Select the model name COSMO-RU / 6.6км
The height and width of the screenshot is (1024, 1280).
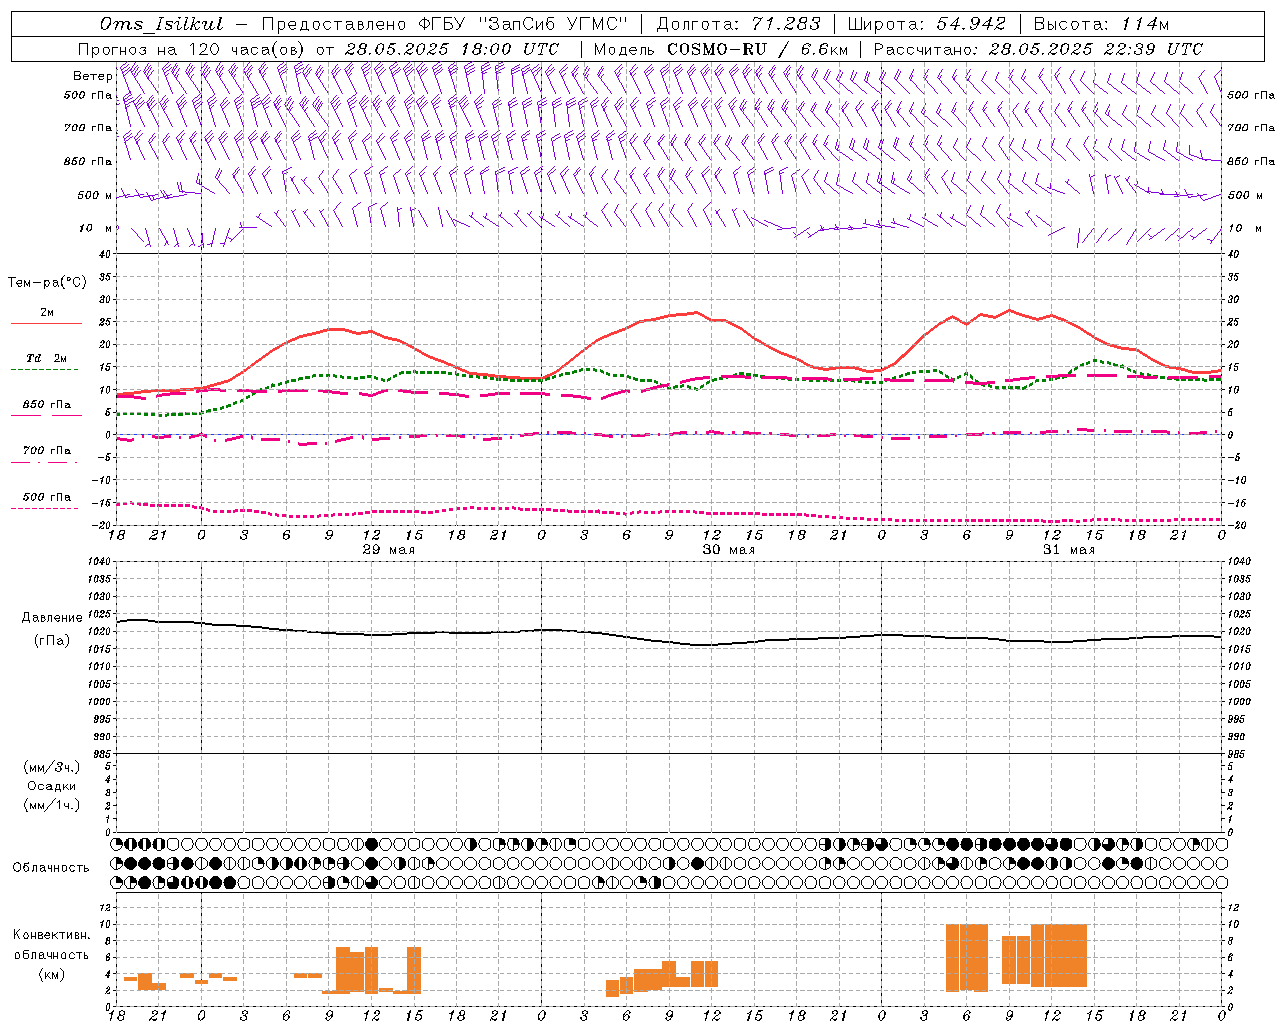click(x=757, y=49)
